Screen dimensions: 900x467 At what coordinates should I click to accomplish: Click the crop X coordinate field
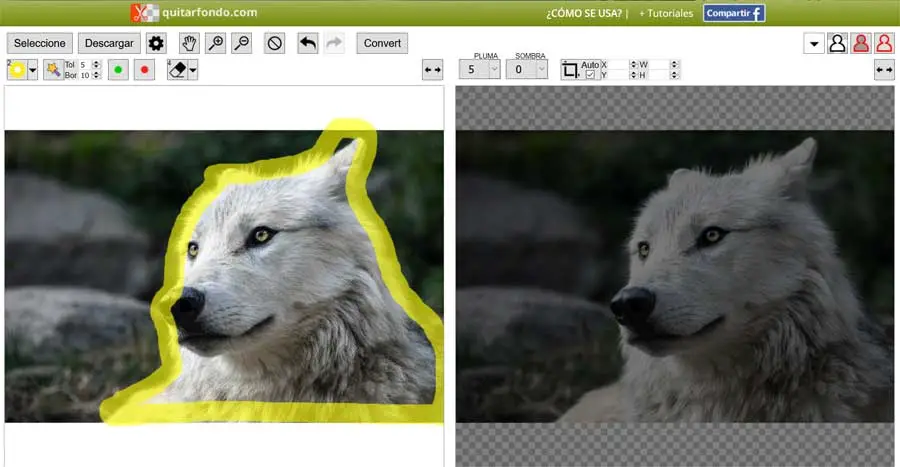(620, 64)
